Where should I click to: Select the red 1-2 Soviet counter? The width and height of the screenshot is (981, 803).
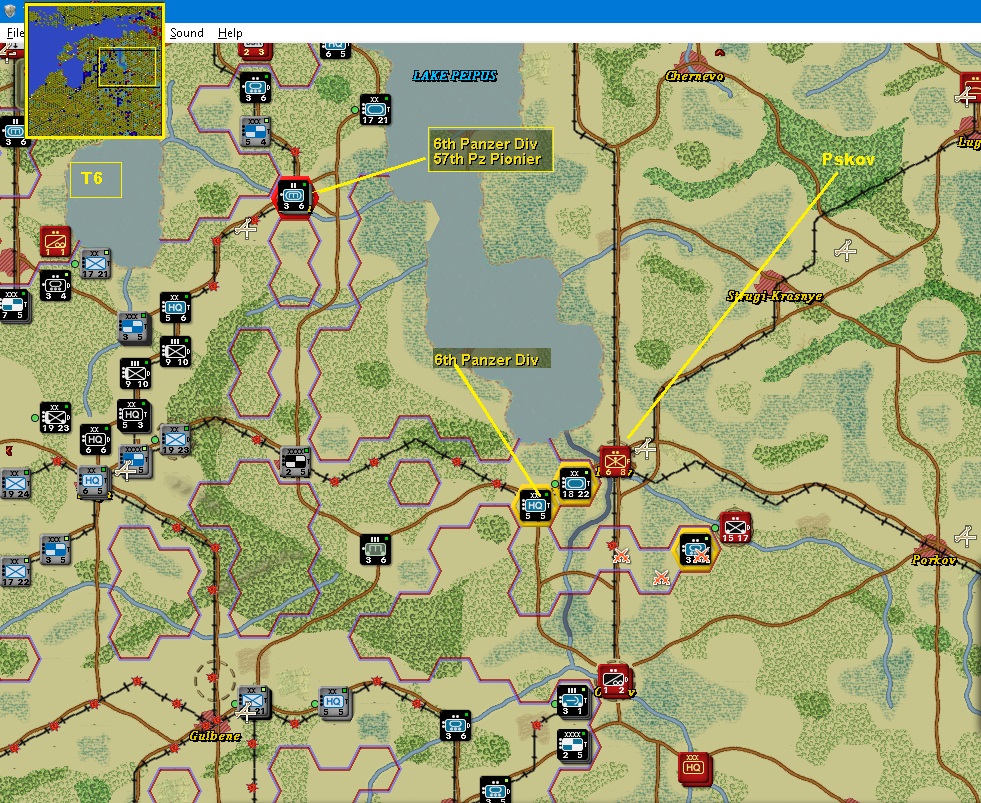pyautogui.click(x=614, y=681)
